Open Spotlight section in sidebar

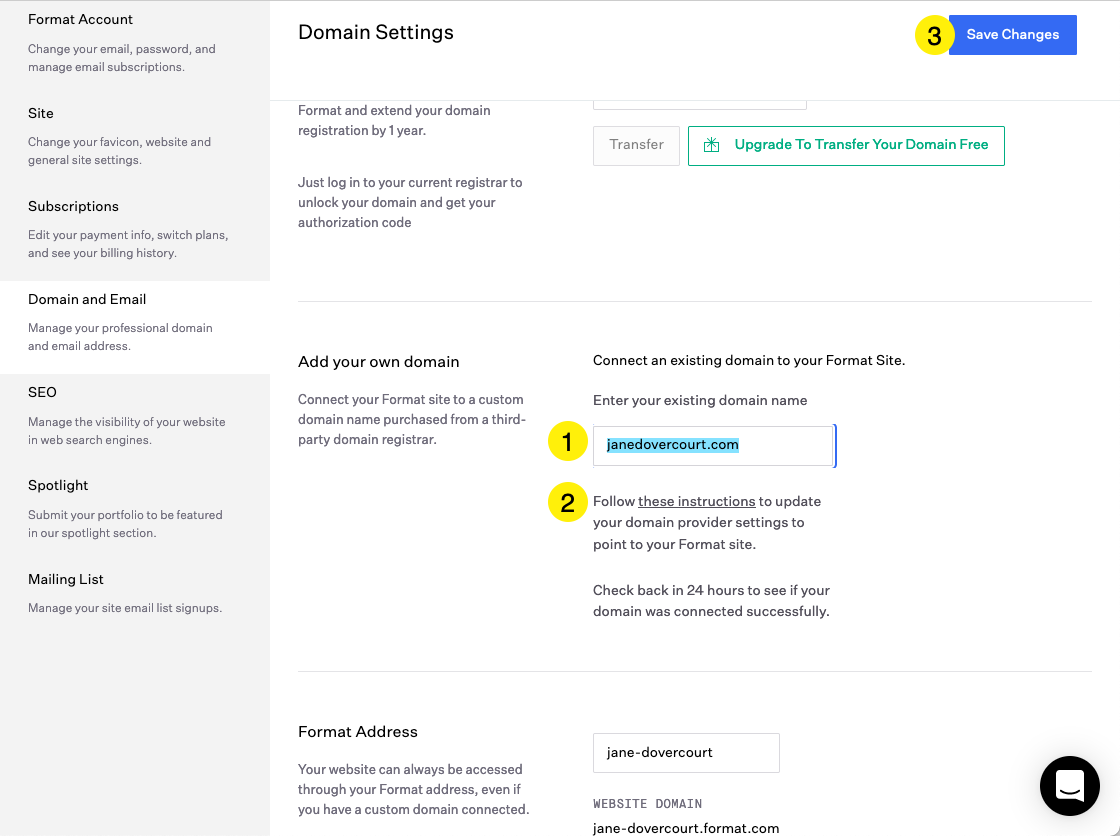[x=58, y=485]
